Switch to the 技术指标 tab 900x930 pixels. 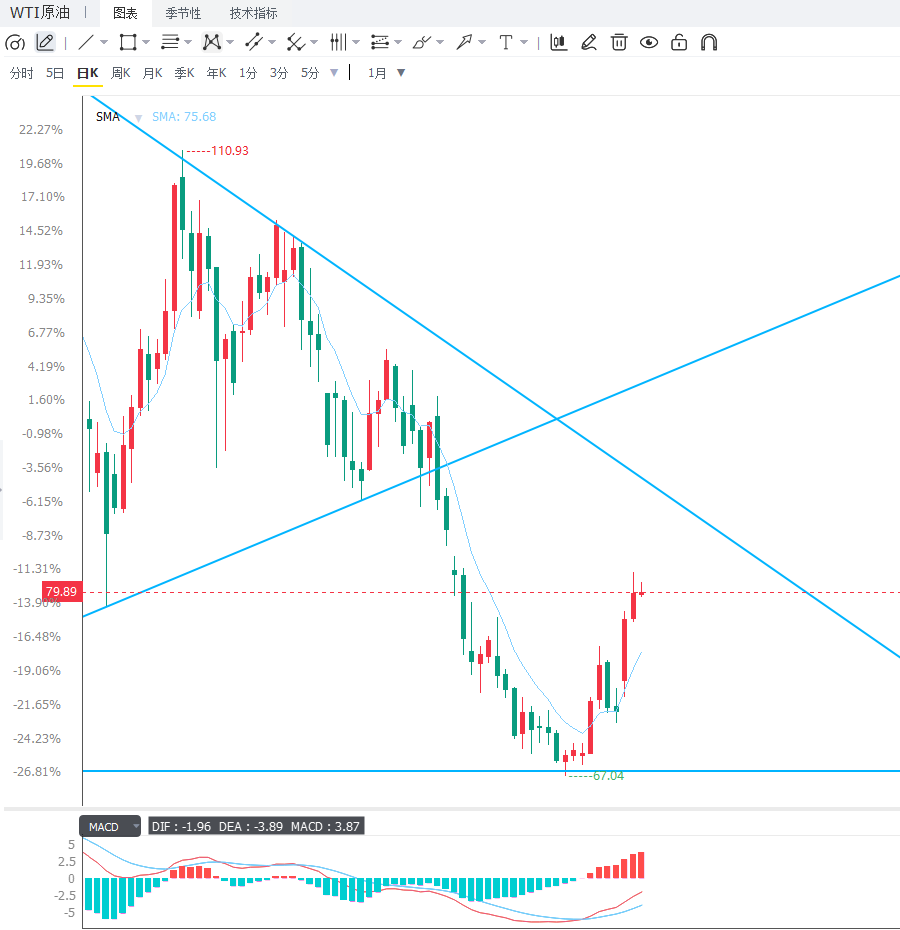coord(253,13)
